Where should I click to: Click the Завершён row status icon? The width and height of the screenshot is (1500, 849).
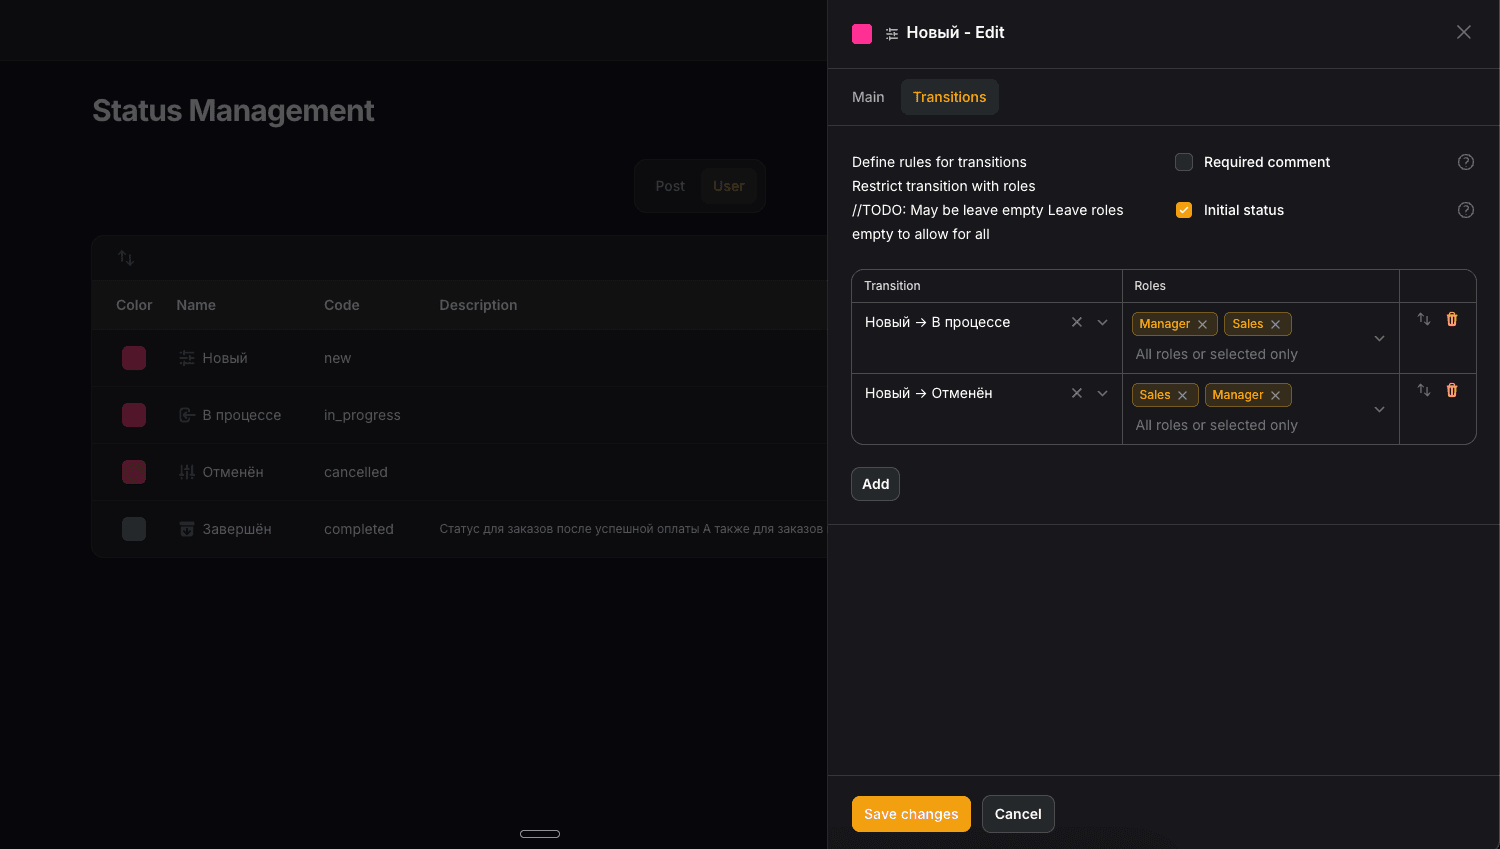[187, 529]
